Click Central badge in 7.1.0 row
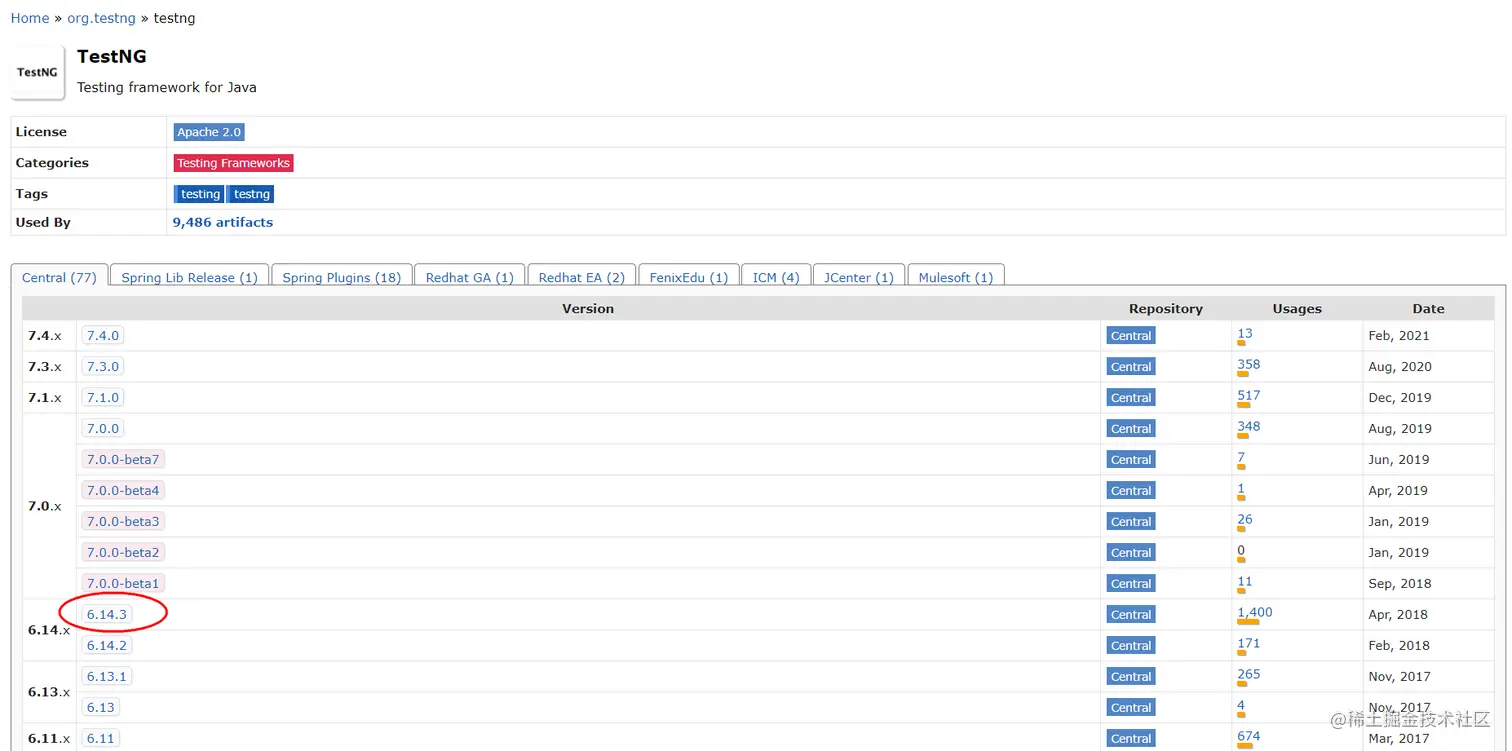The height and width of the screenshot is (751, 1512). click(x=1131, y=398)
